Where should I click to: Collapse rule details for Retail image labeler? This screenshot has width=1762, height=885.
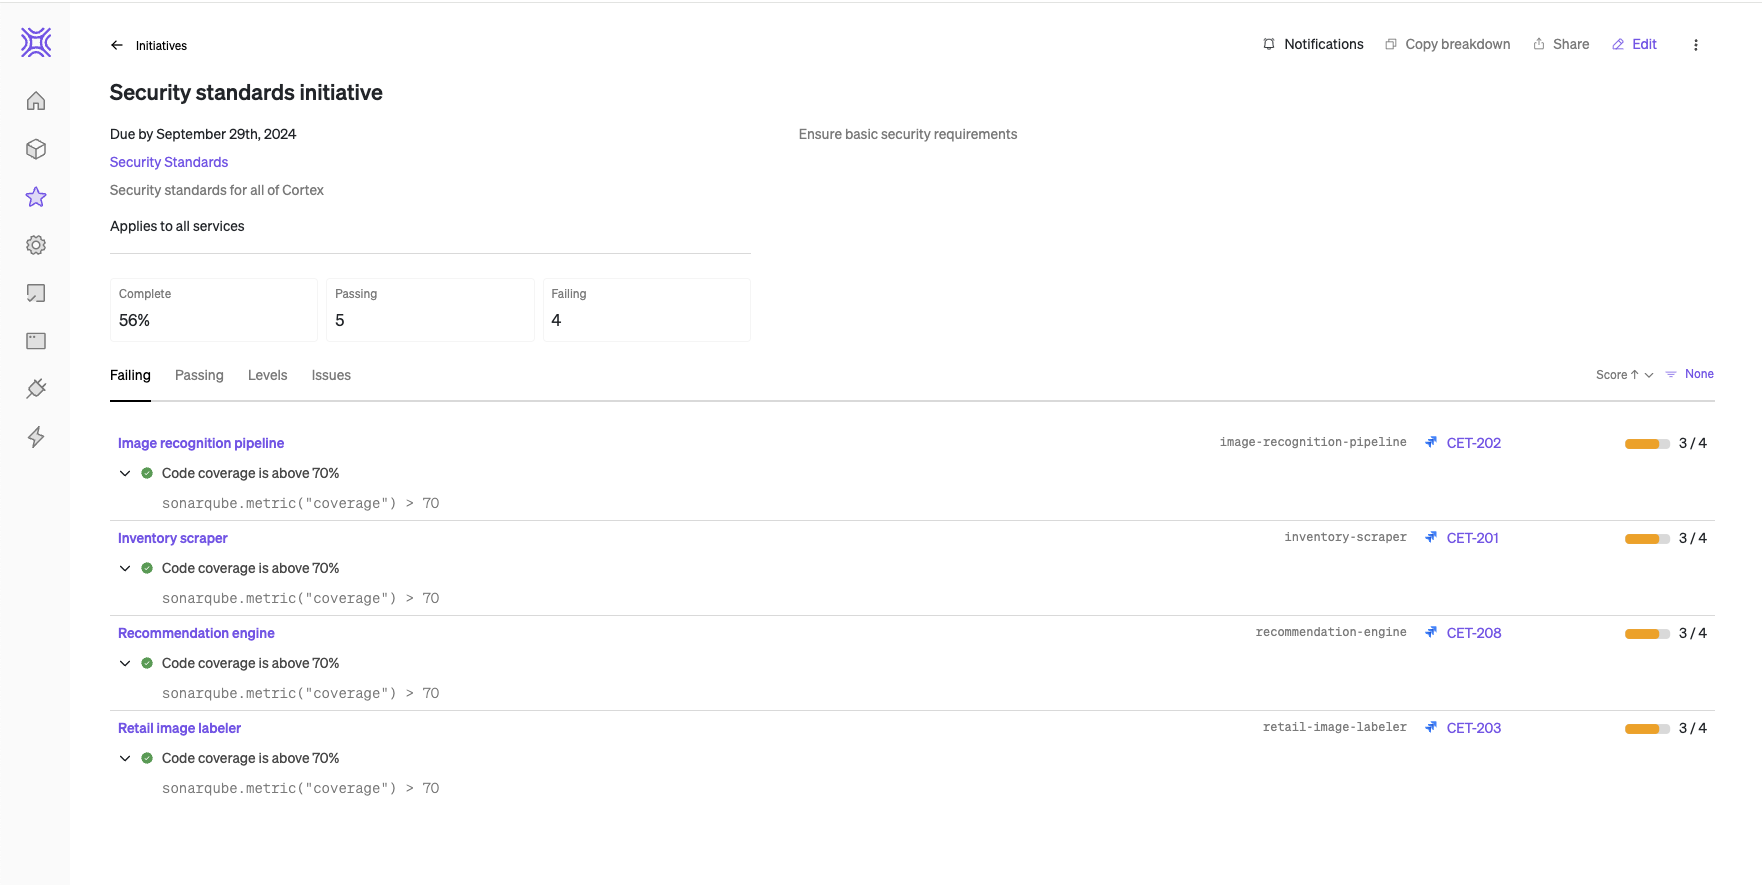click(125, 759)
